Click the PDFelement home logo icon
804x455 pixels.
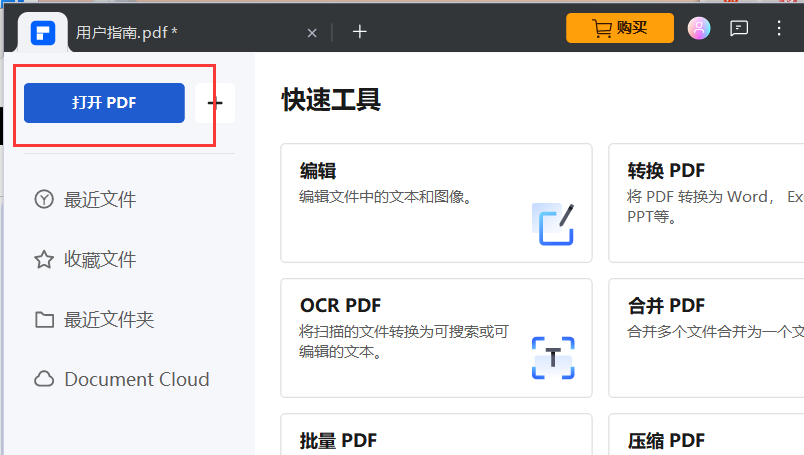click(43, 33)
